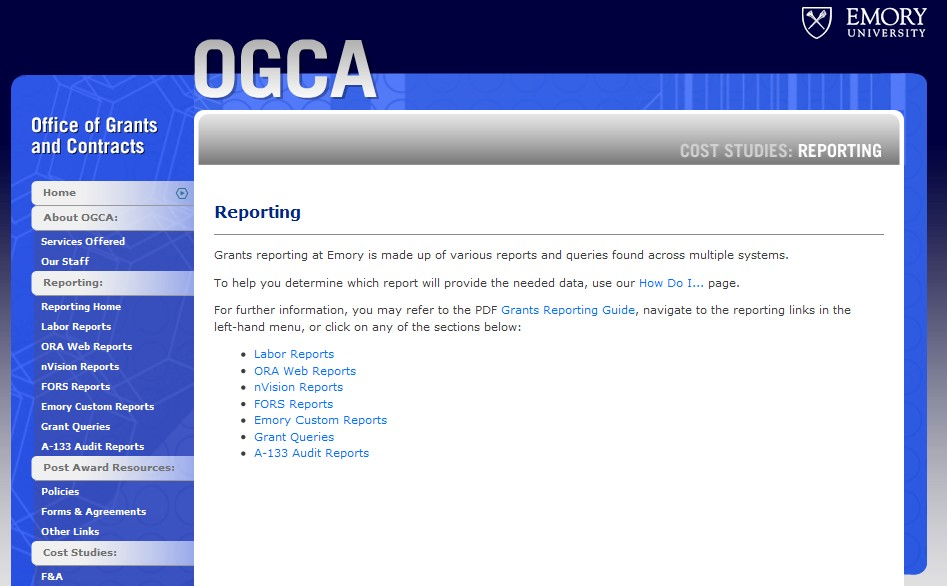Select the Cost Studies sidebar header

112,553
